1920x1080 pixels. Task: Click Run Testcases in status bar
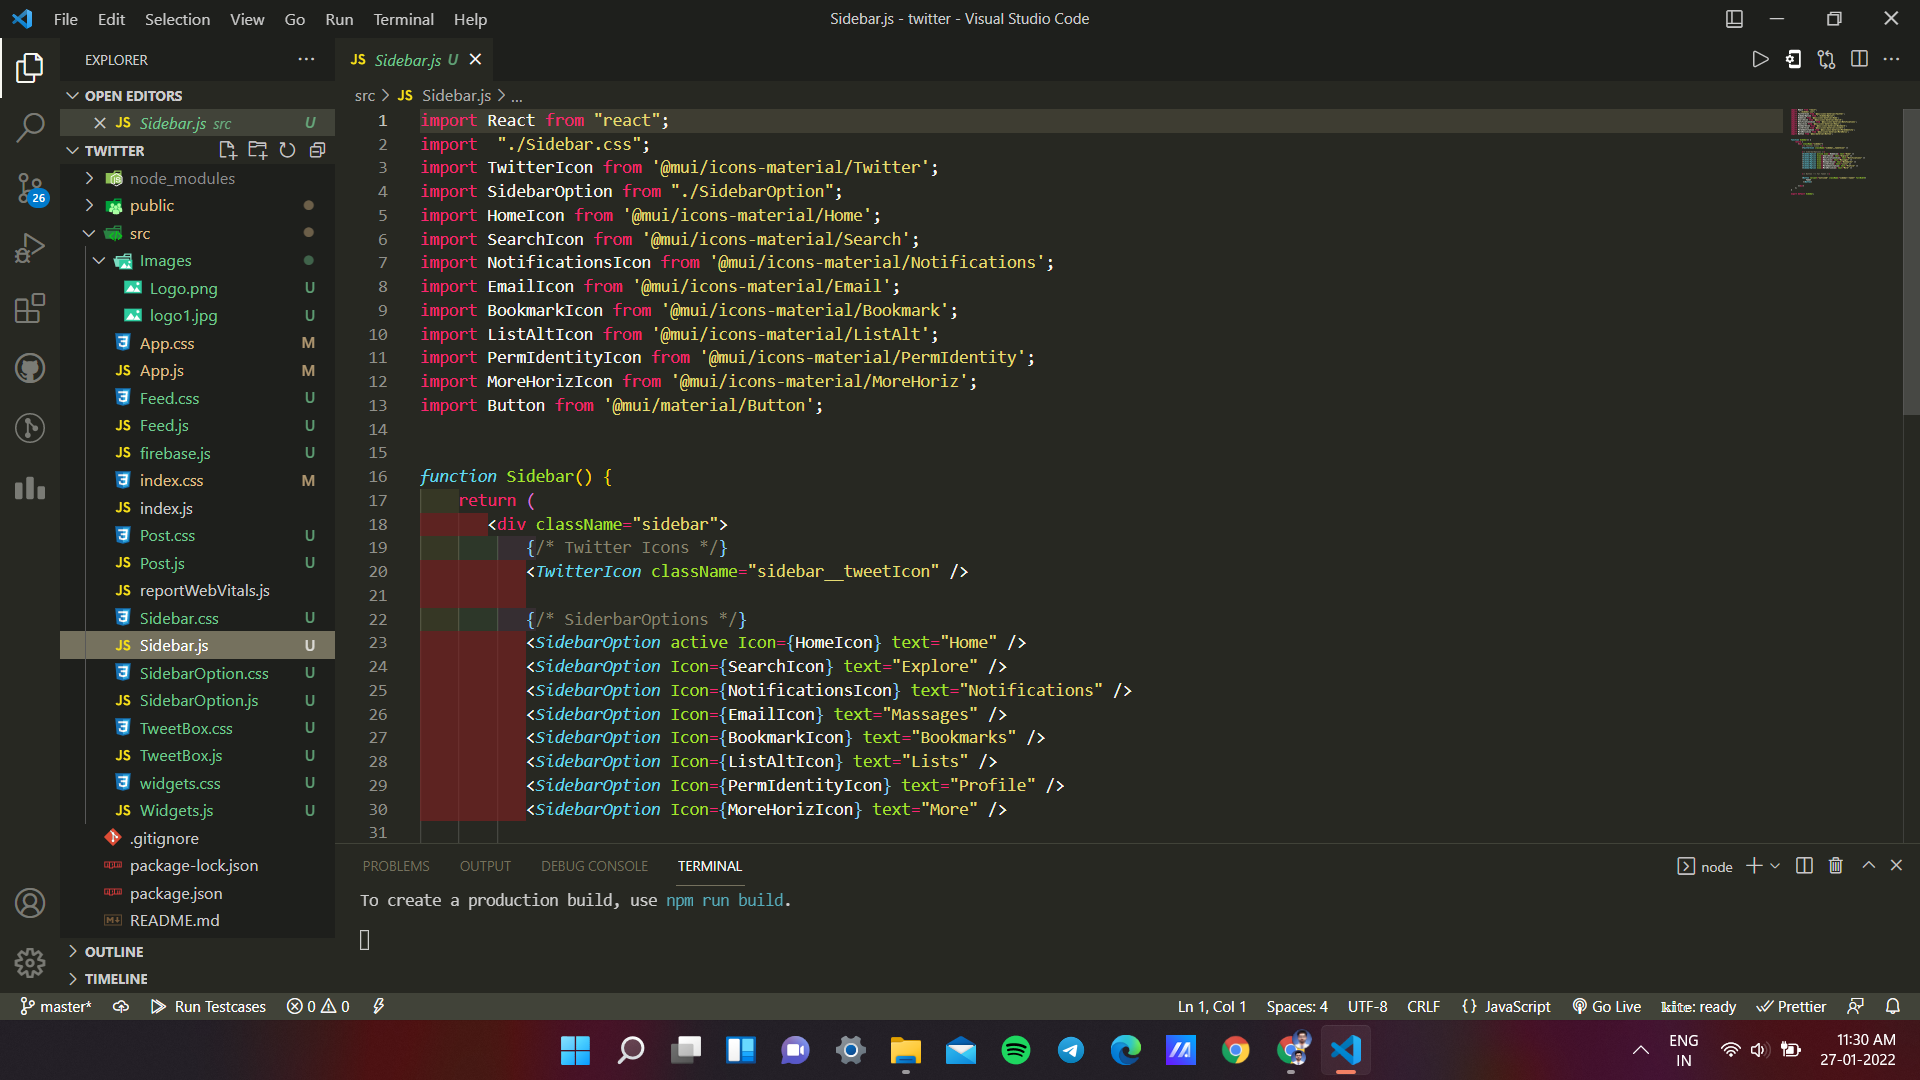click(x=208, y=1006)
